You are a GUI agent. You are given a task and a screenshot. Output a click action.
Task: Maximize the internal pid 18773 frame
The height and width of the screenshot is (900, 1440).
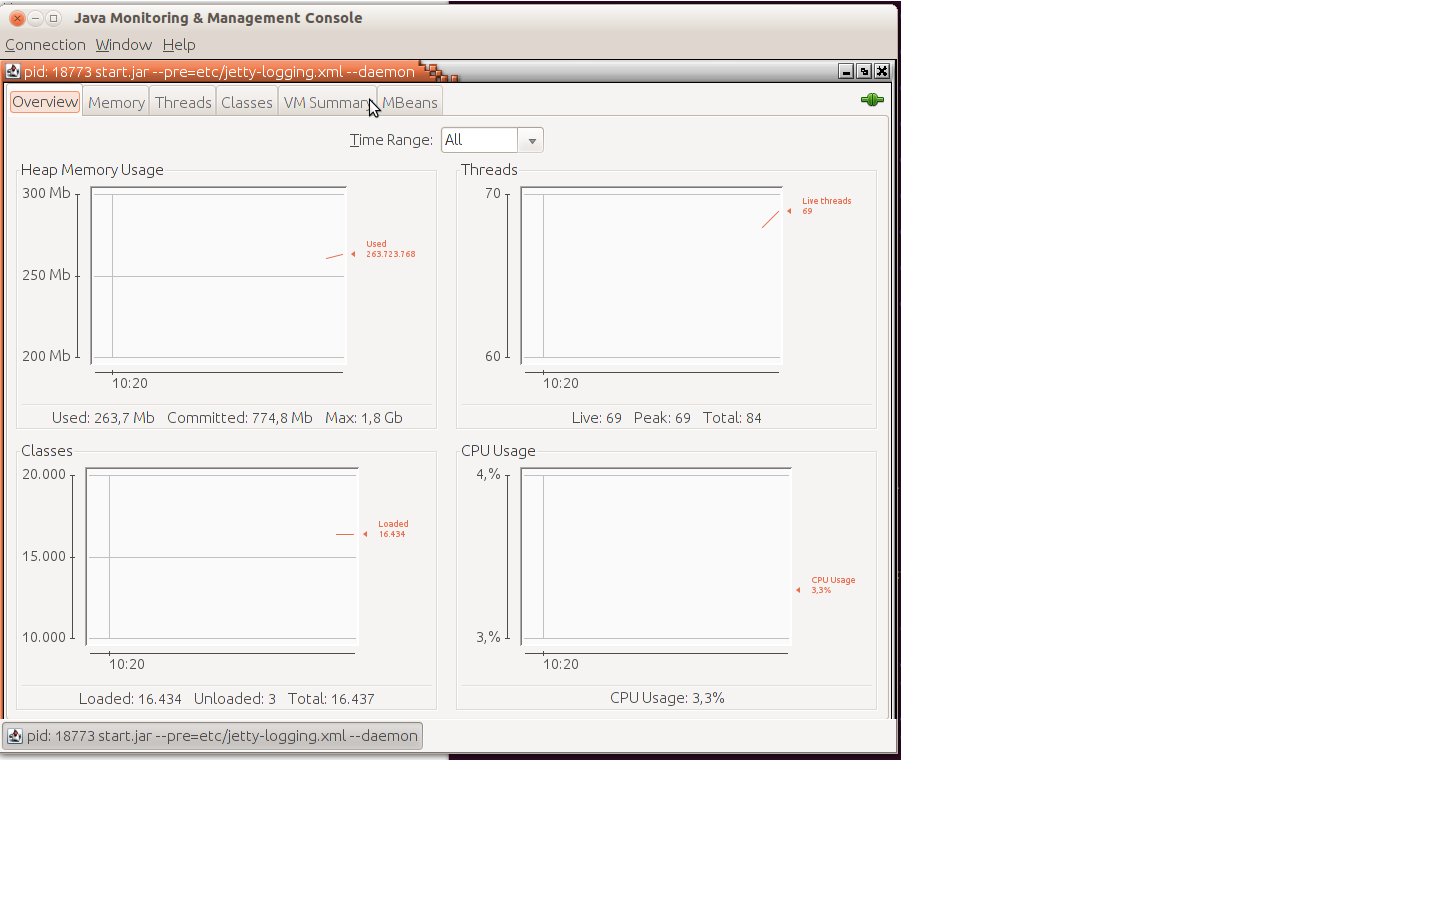pyautogui.click(x=864, y=71)
